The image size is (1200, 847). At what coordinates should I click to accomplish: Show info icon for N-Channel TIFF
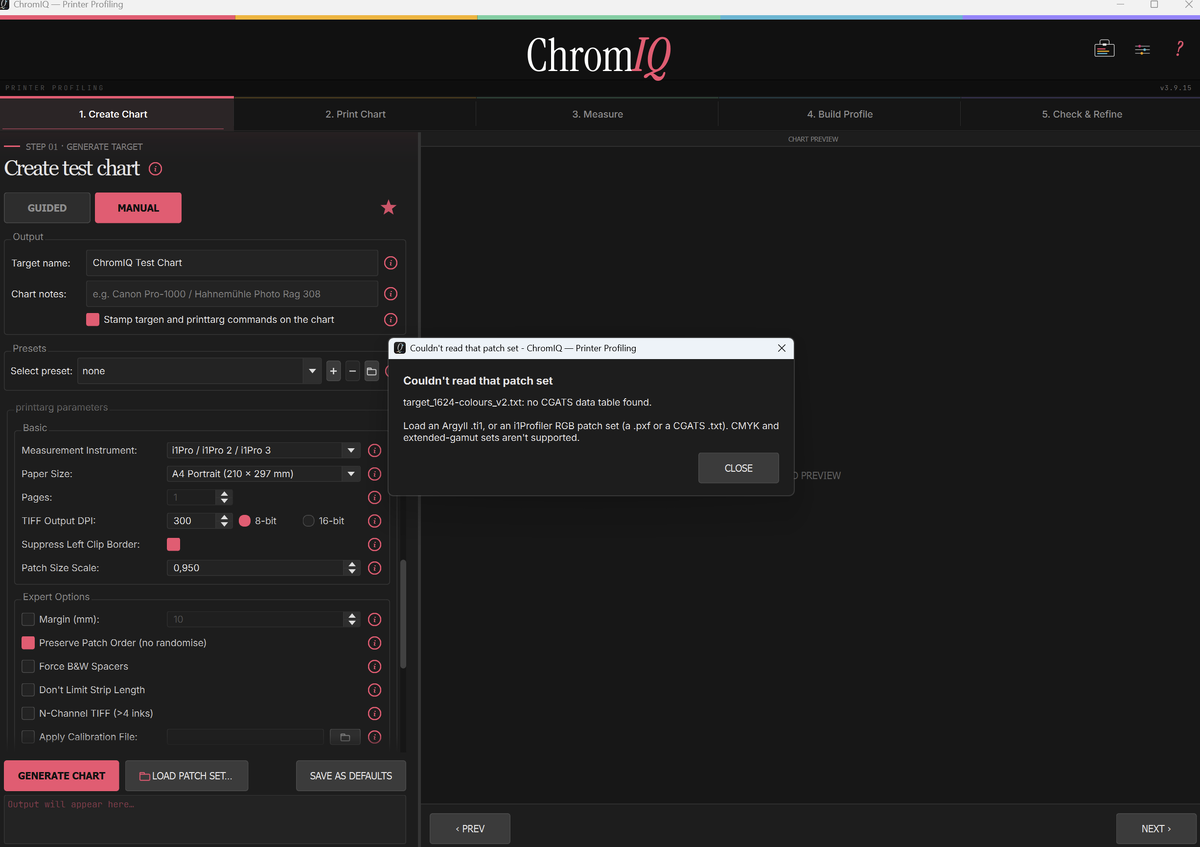tap(375, 714)
